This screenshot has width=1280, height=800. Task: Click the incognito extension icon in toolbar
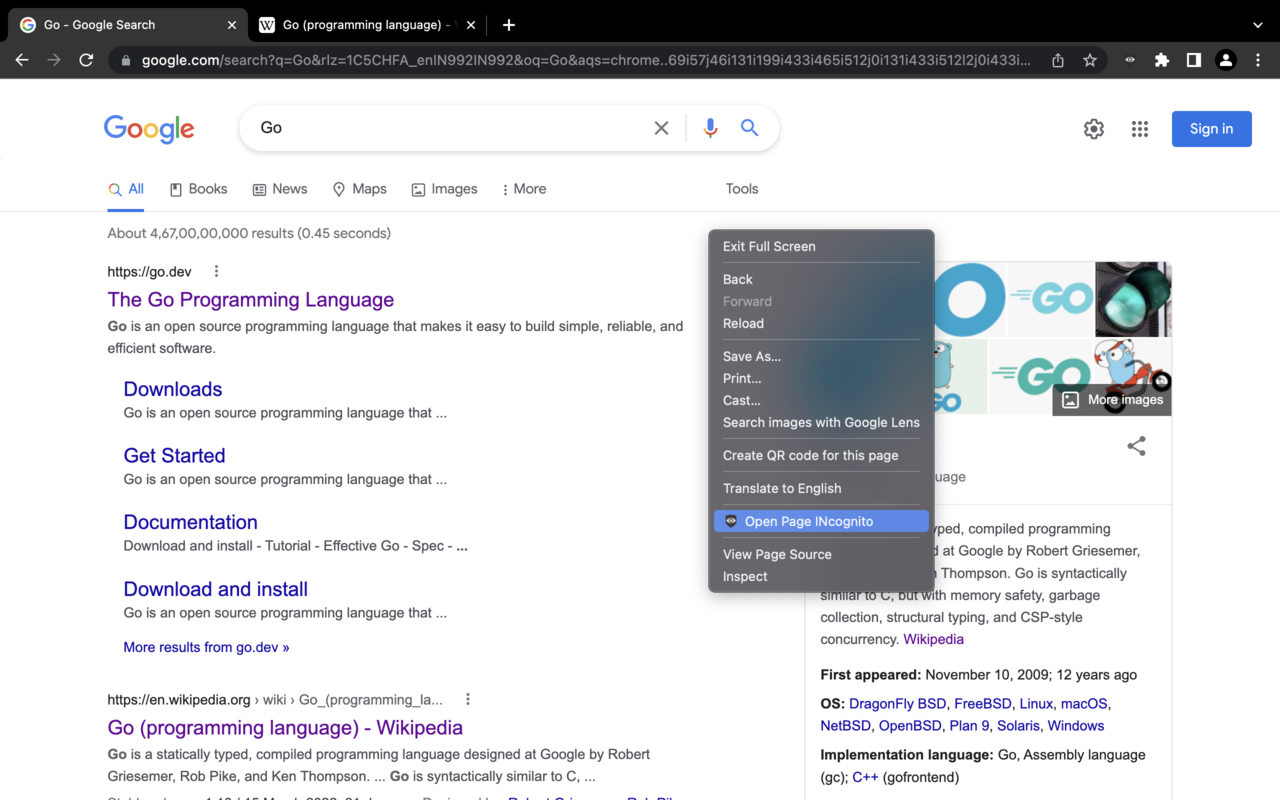click(x=1130, y=60)
